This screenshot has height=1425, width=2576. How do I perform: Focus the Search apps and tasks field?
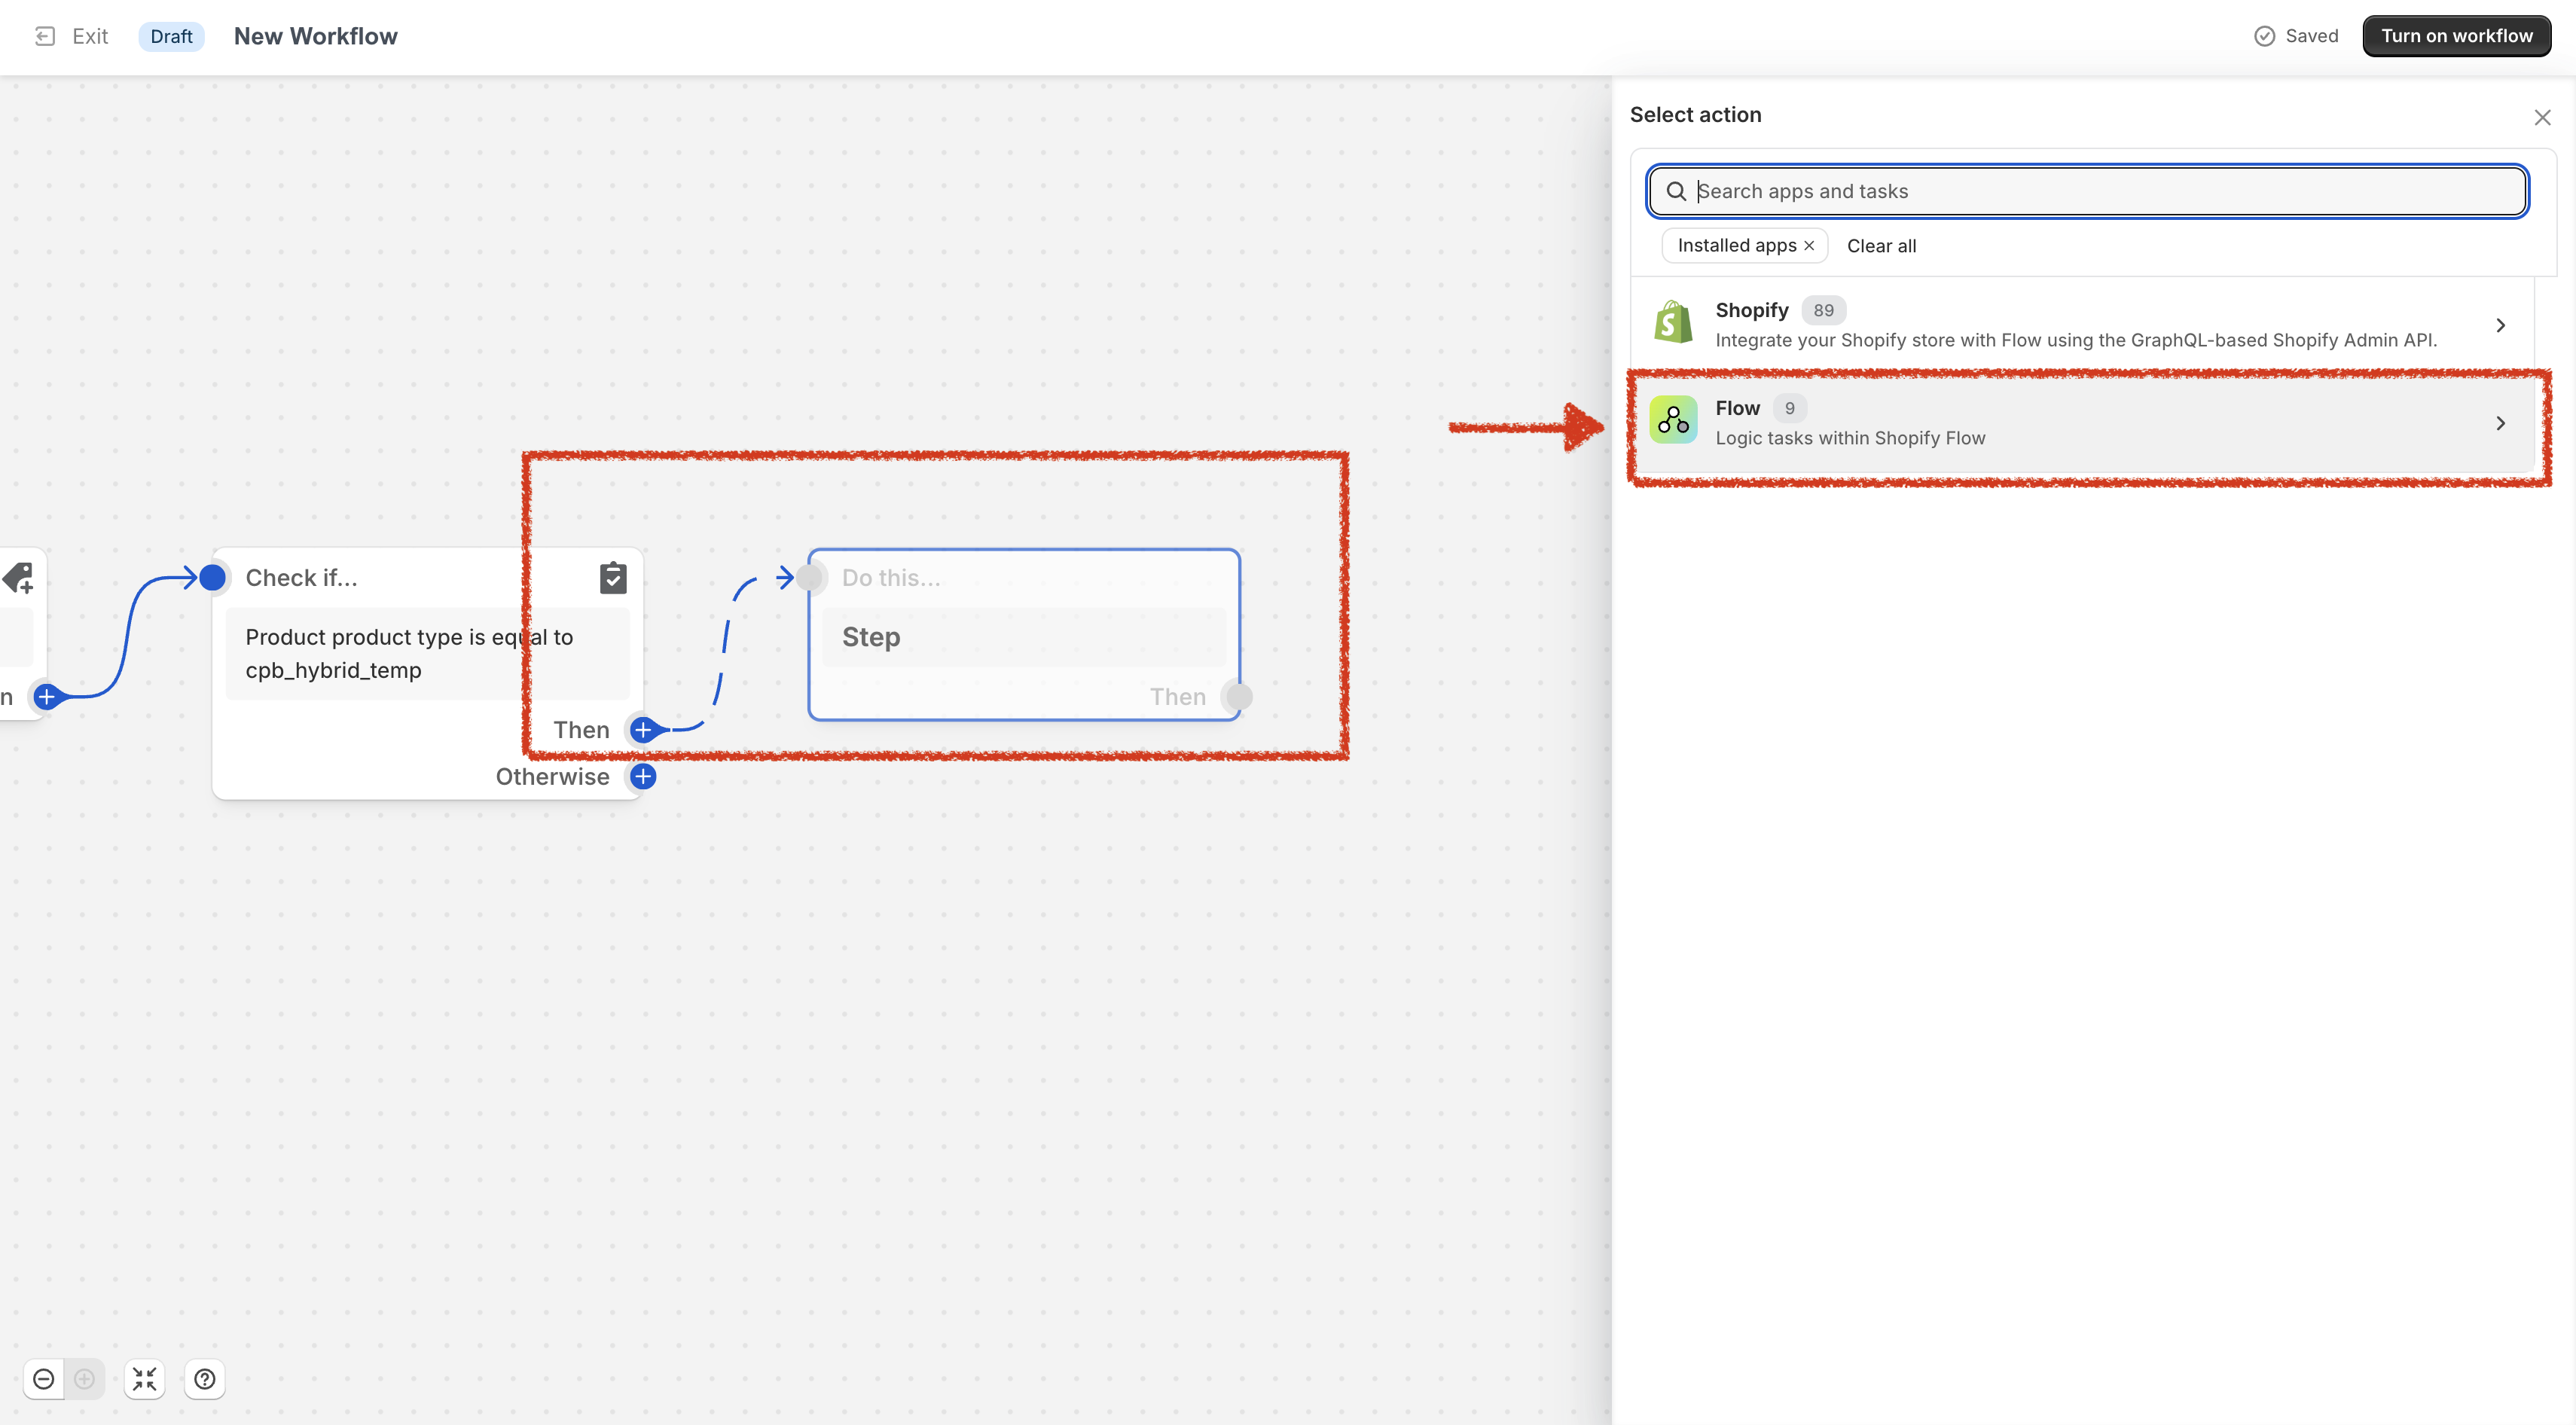point(2087,192)
